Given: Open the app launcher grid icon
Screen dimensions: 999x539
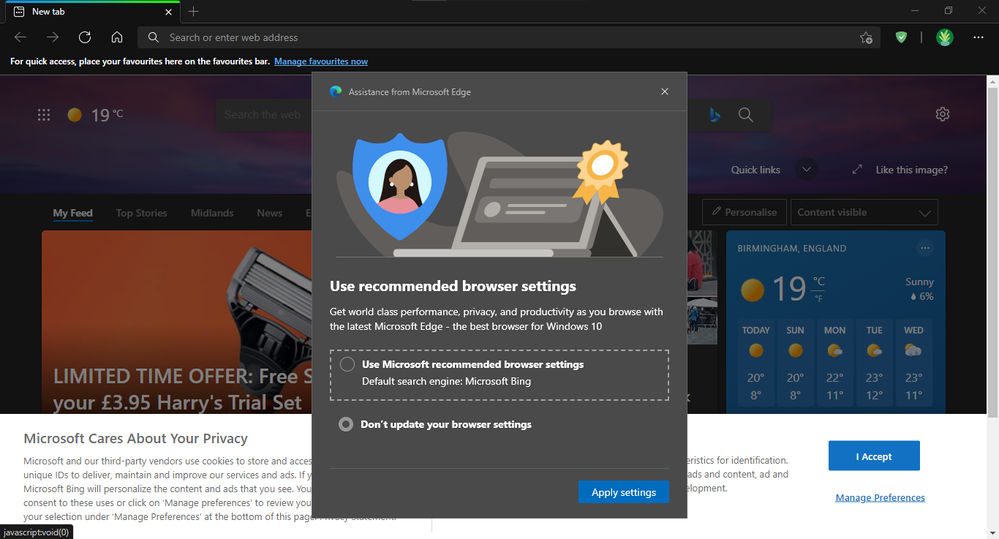Looking at the screenshot, I should coord(43,115).
